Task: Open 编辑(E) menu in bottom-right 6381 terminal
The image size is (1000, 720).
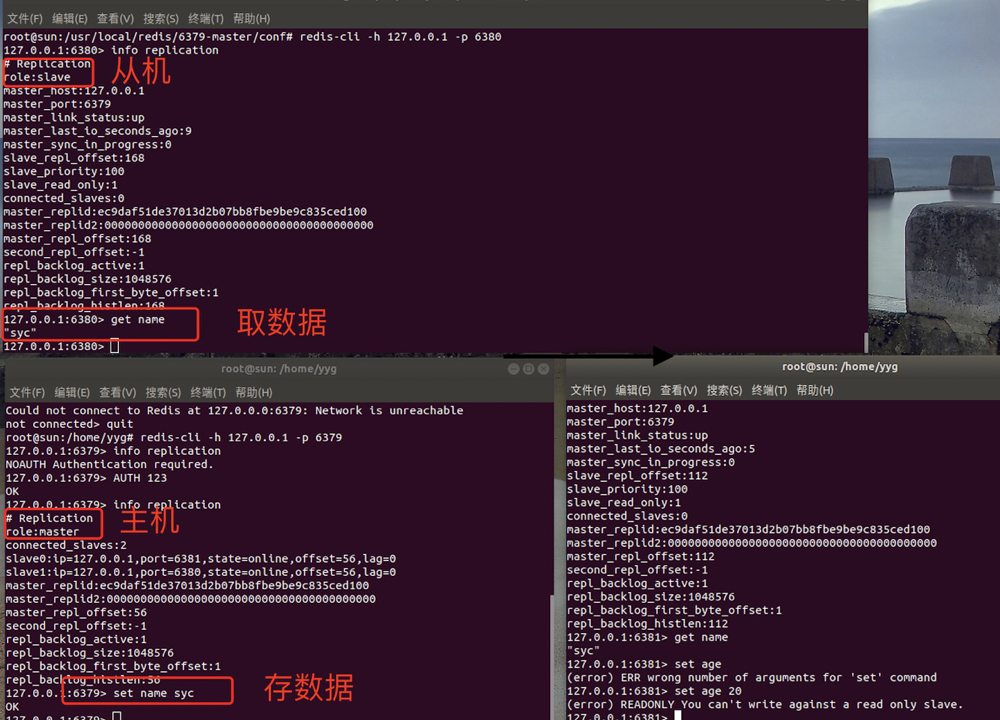Action: (x=633, y=390)
